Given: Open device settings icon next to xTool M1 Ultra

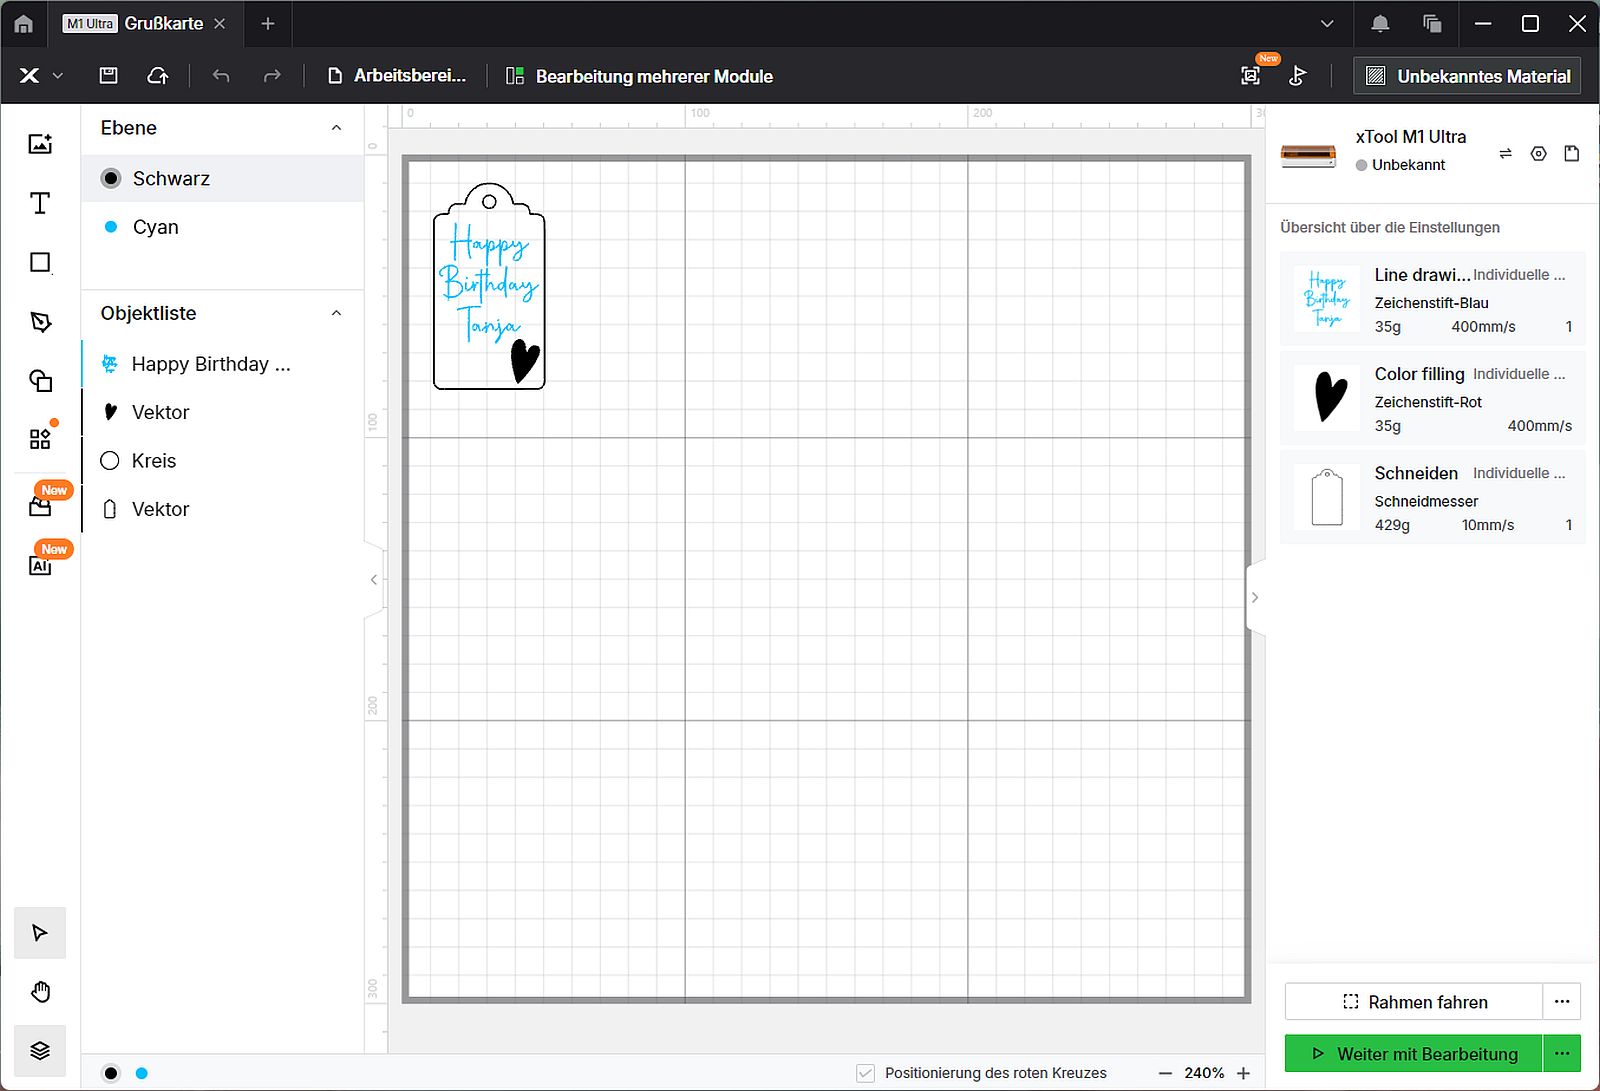Looking at the screenshot, I should [x=1538, y=153].
